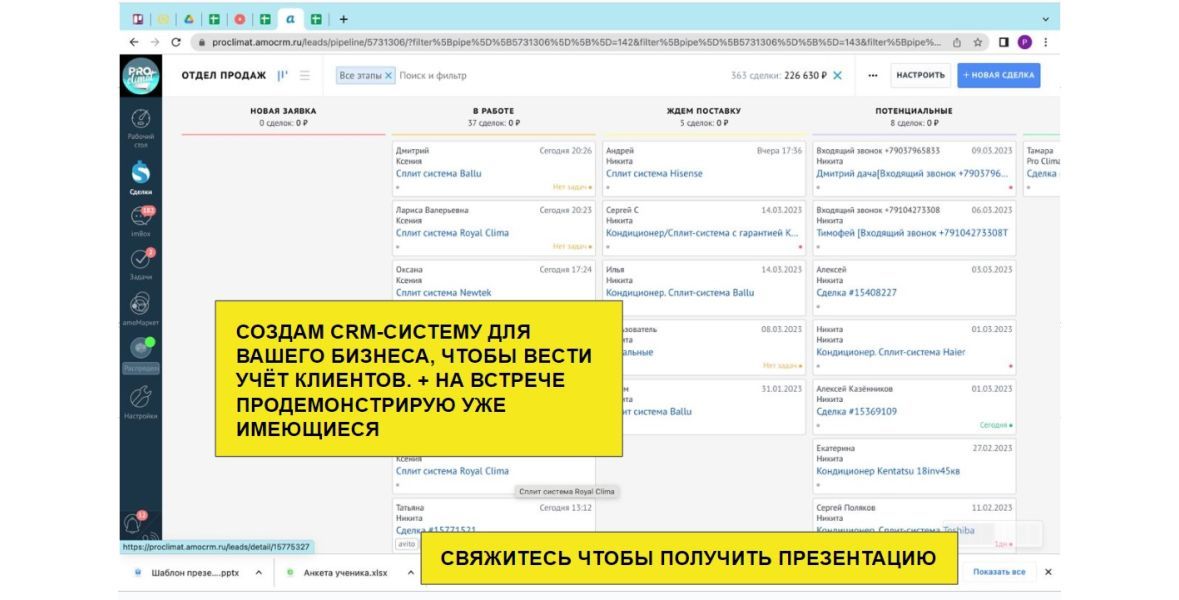Open the Chrome three-dot menu
Screen dimensions: 1179x600
[x=1045, y=42]
